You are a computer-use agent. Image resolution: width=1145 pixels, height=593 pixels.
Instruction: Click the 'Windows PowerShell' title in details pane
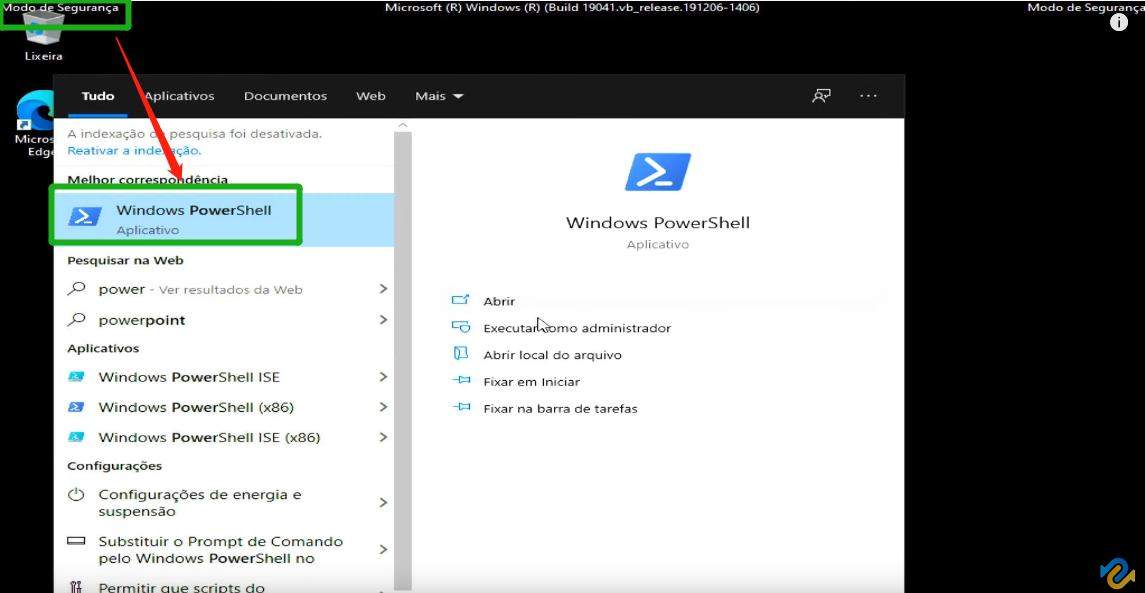pyautogui.click(x=658, y=223)
